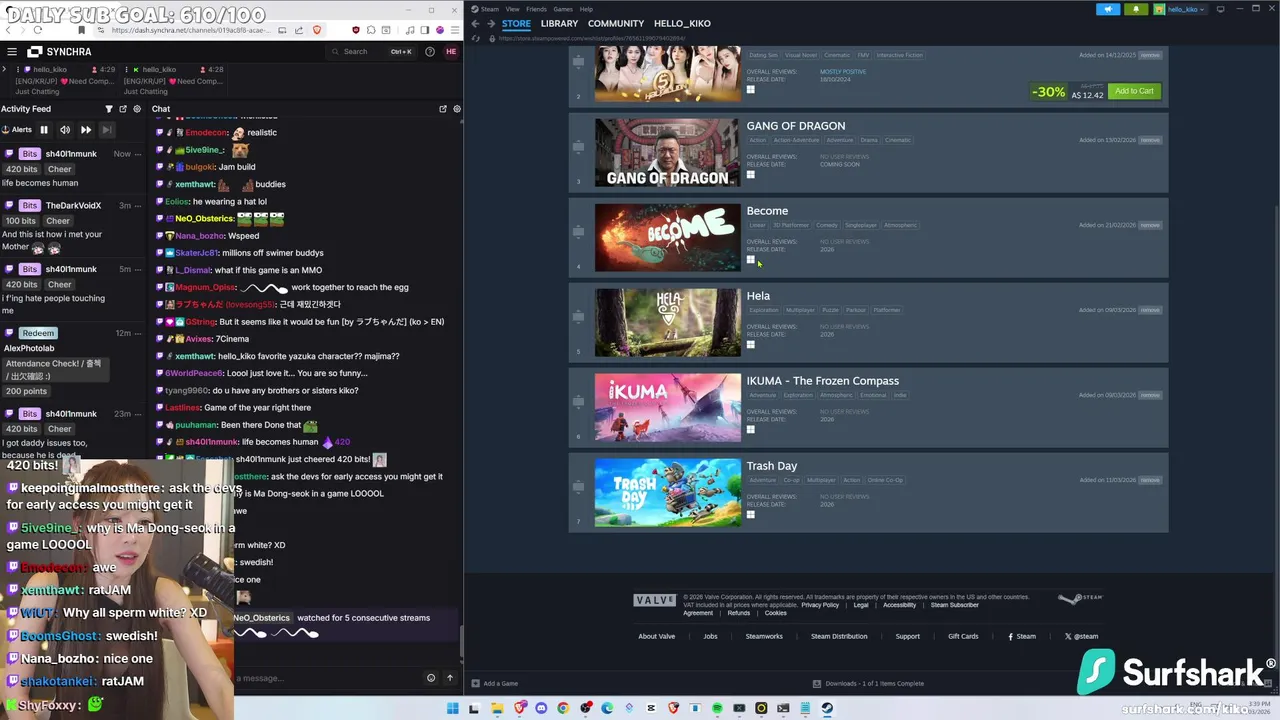The height and width of the screenshot is (720, 1280).
Task: Remove GANG OF DRAGON from wishlist
Action: (x=1150, y=140)
